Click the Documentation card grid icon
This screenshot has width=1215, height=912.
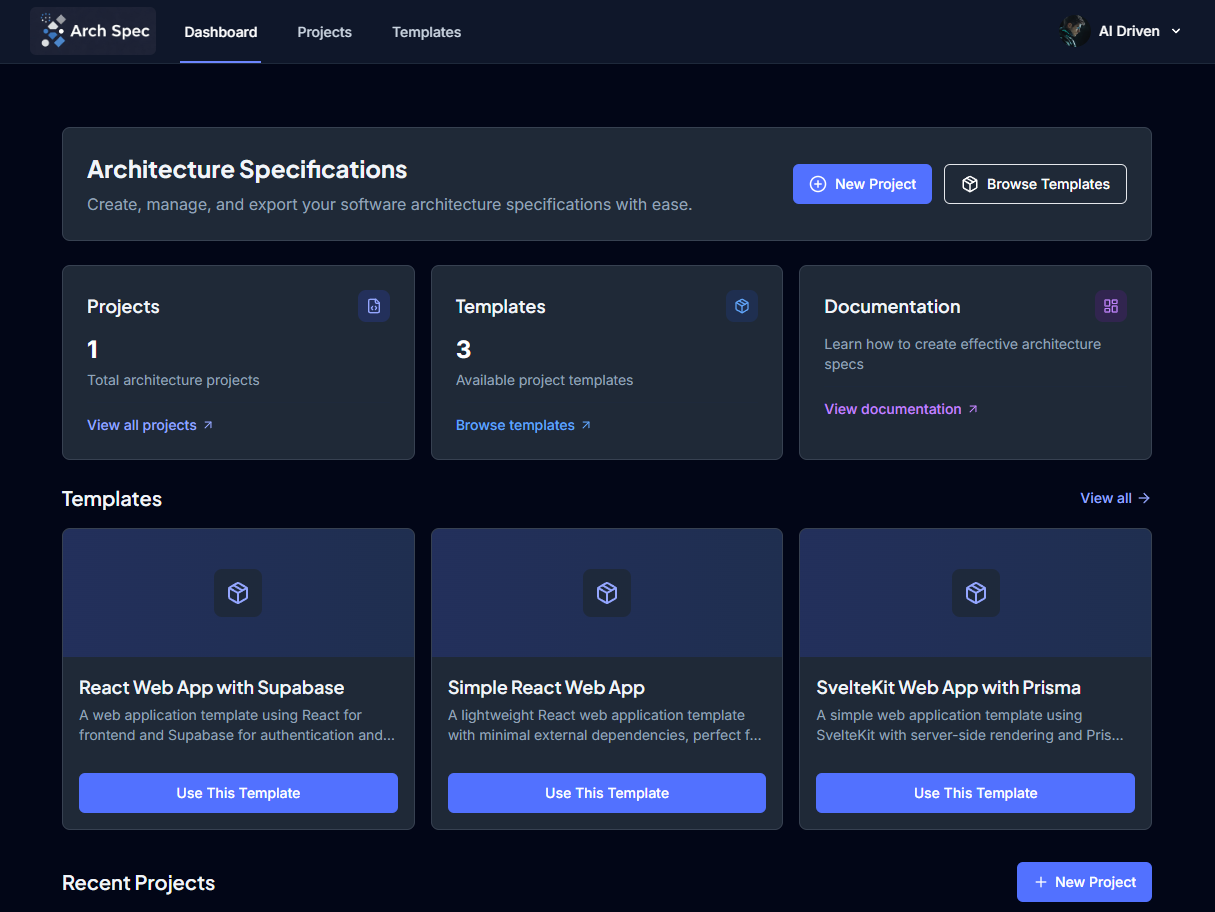[x=1111, y=306]
